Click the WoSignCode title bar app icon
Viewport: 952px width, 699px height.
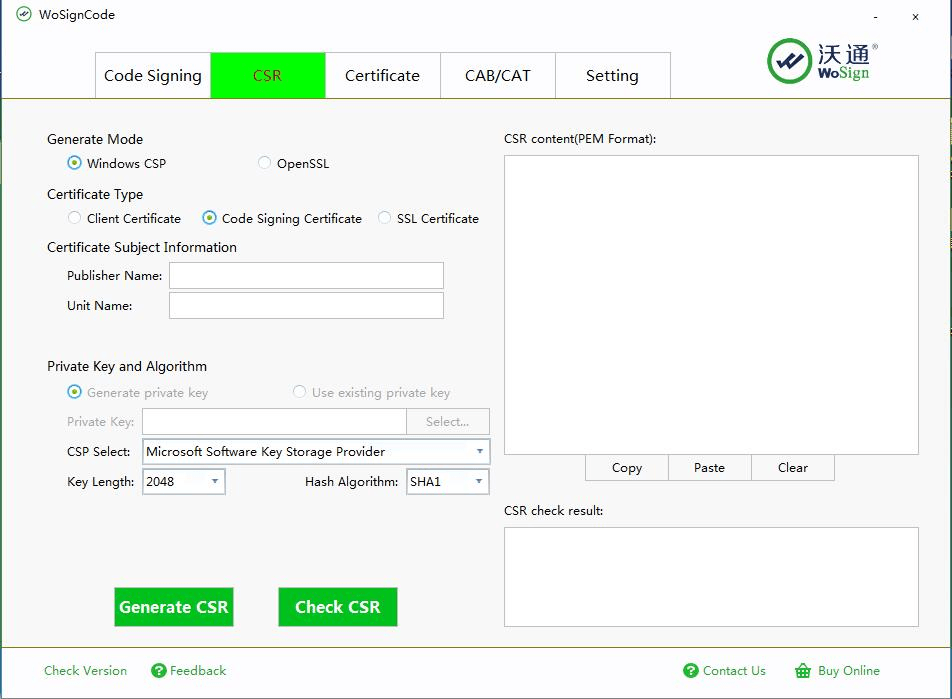(x=24, y=15)
